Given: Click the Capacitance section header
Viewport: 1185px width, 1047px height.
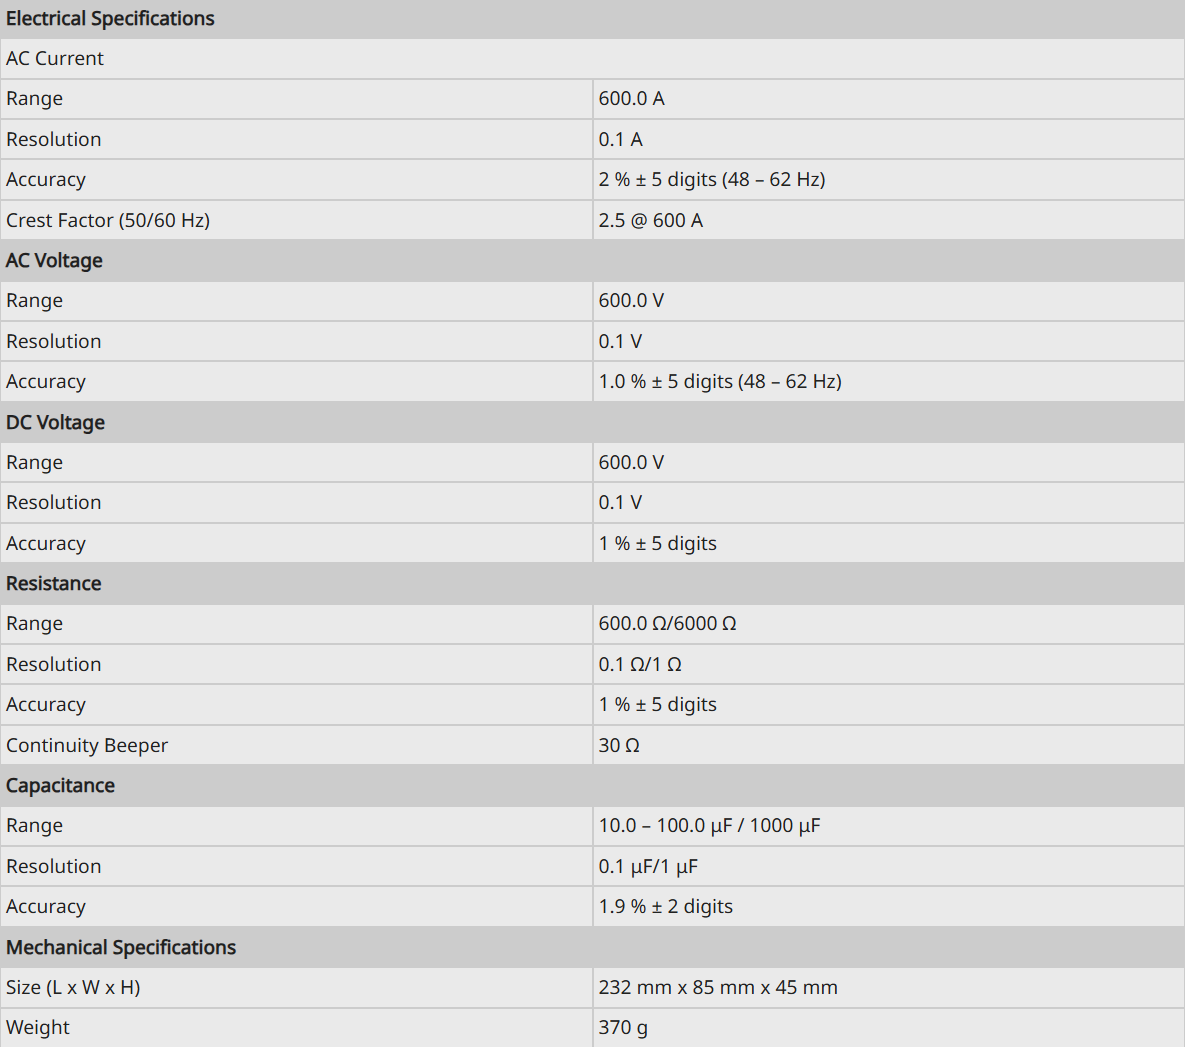Looking at the screenshot, I should (60, 785).
